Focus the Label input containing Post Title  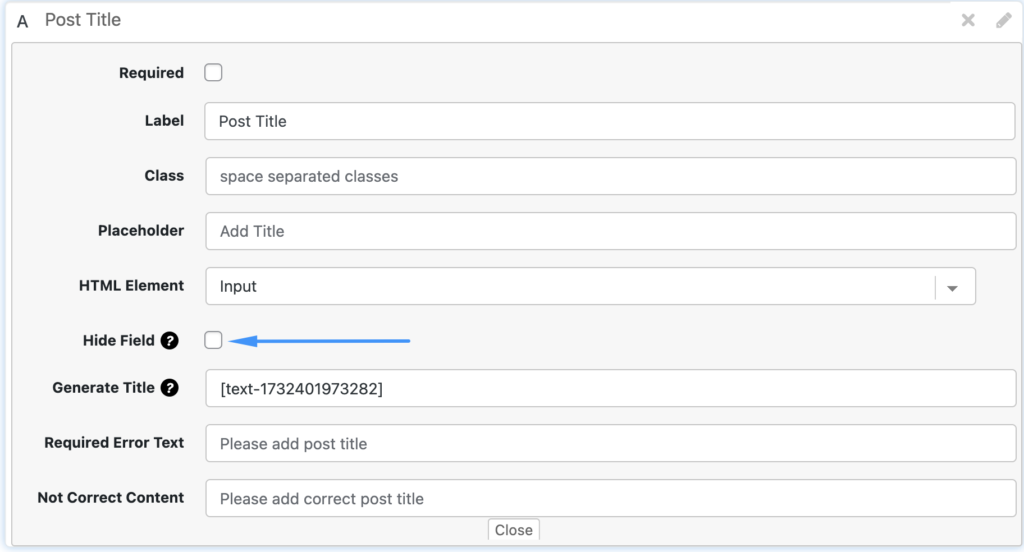point(610,121)
